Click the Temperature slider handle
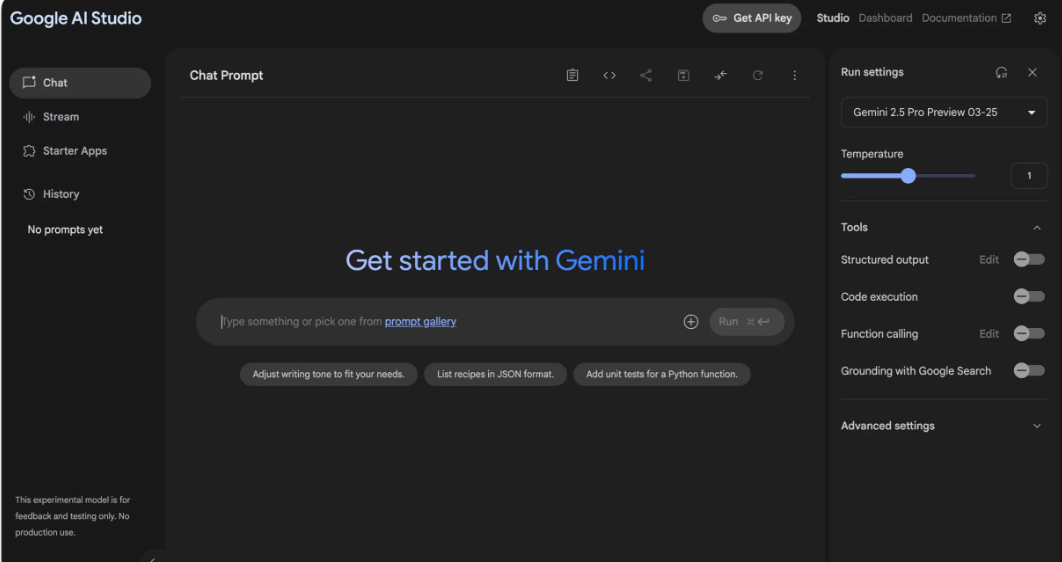 [908, 176]
